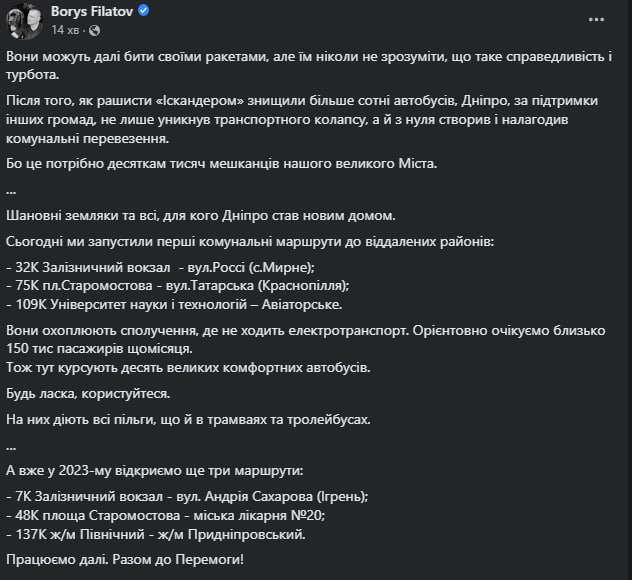Image resolution: width=632 pixels, height=580 pixels.
Task: Open the three-dot post options menu
Action: point(596,19)
